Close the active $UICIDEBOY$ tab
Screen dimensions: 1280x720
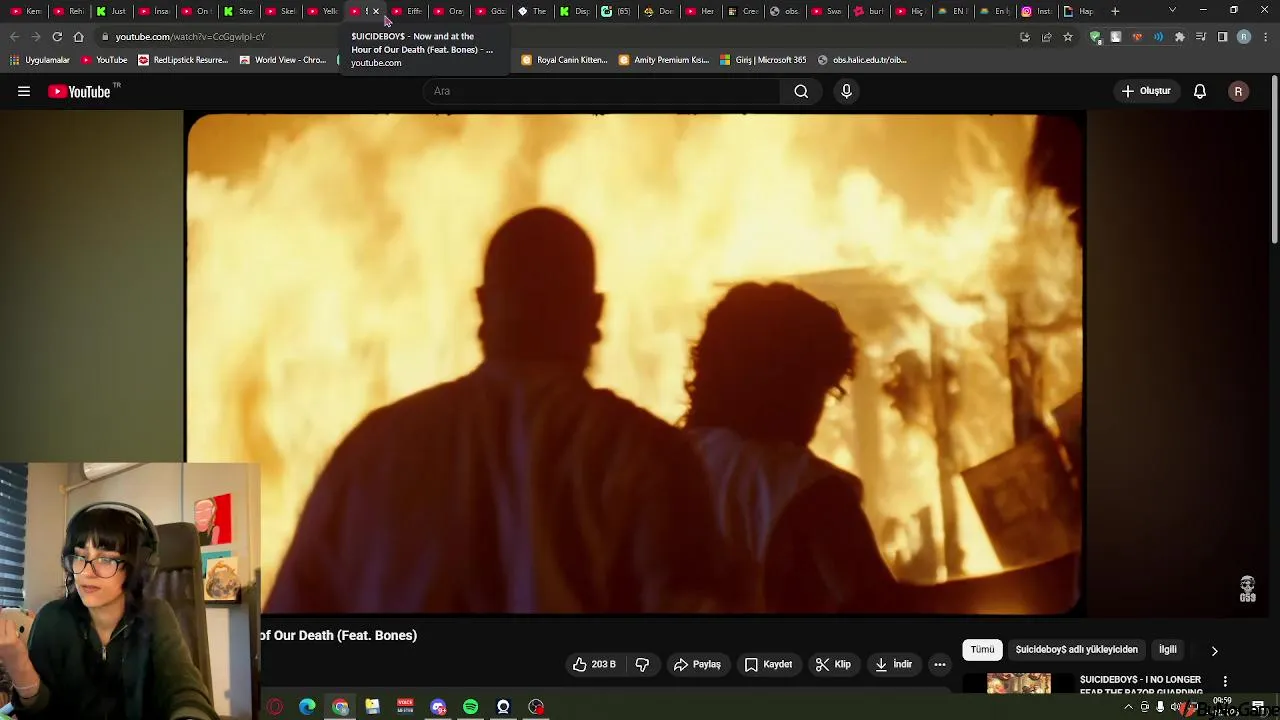(x=376, y=11)
